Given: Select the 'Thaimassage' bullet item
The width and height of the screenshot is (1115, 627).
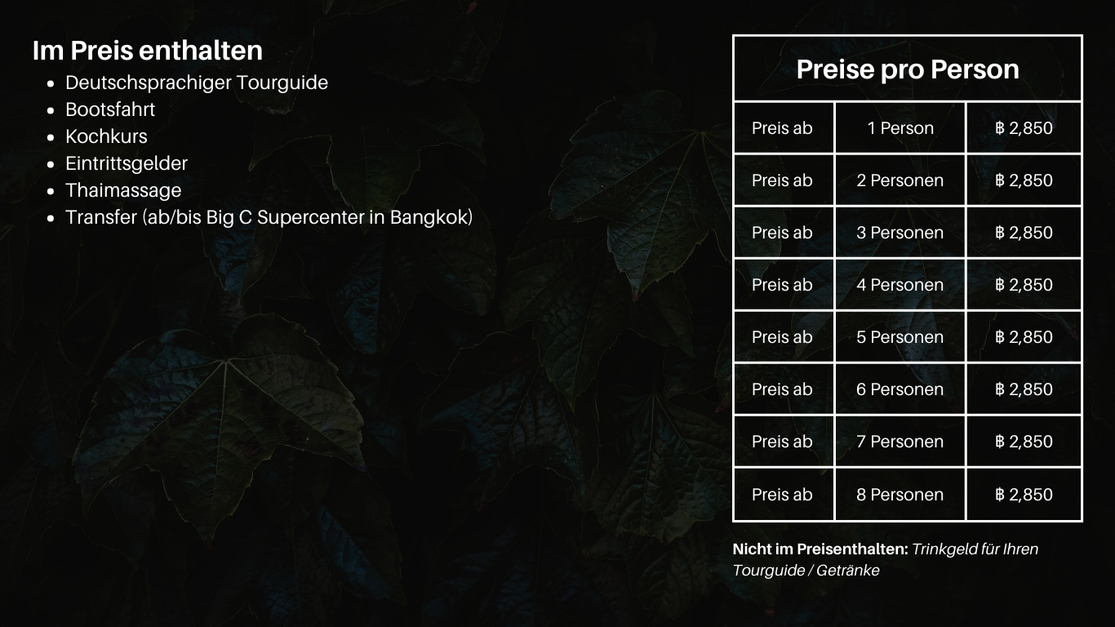Looking at the screenshot, I should coord(123,191).
